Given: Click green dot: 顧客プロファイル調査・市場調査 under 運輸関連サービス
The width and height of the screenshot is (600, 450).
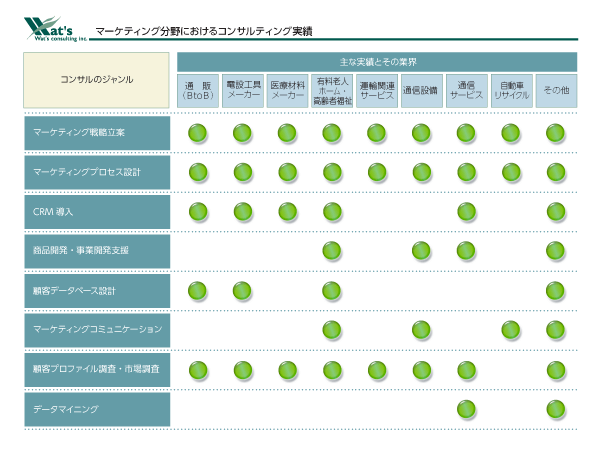Looking at the screenshot, I should click(x=377, y=370).
